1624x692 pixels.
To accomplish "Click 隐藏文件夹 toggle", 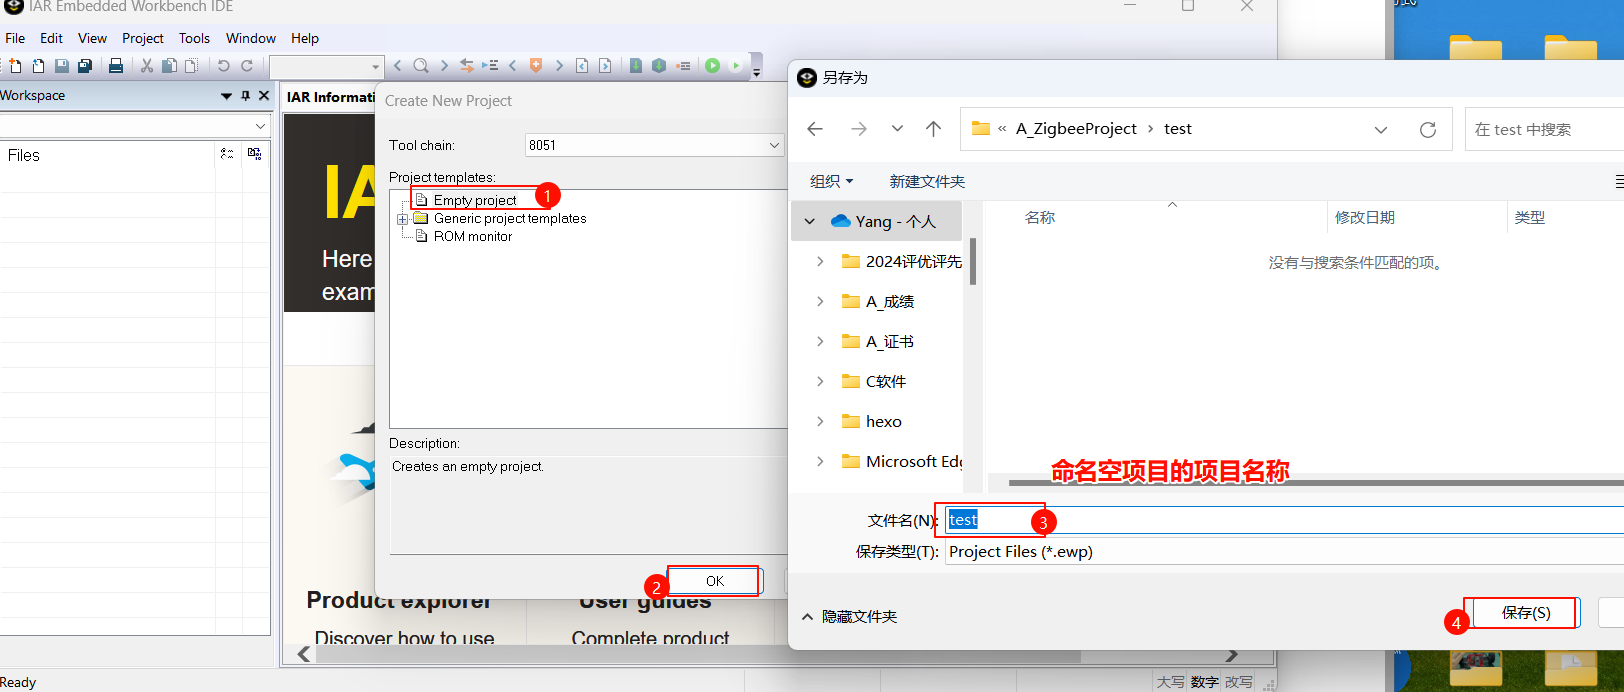I will coord(849,617).
